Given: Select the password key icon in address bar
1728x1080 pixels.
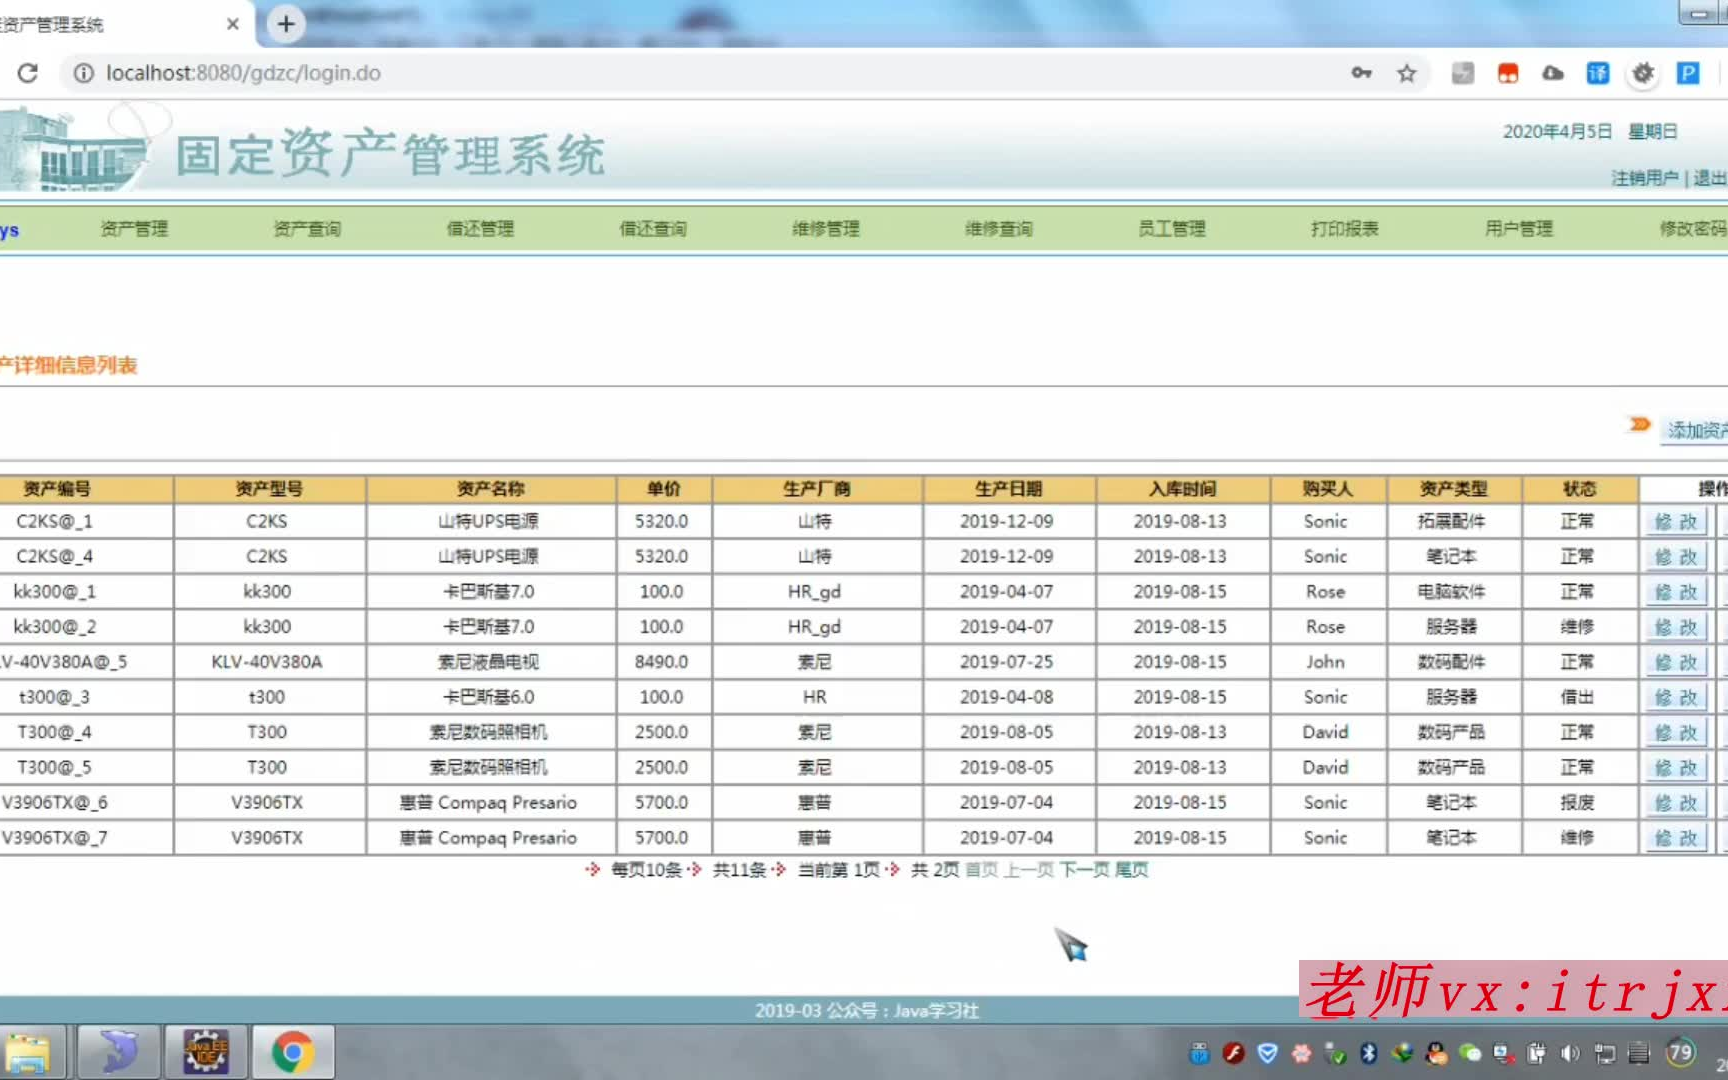Looking at the screenshot, I should click(1361, 73).
